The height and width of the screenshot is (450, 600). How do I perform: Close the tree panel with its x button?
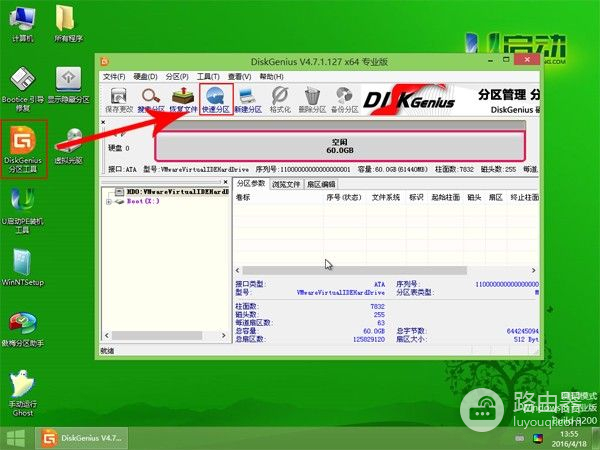pyautogui.click(x=225, y=182)
